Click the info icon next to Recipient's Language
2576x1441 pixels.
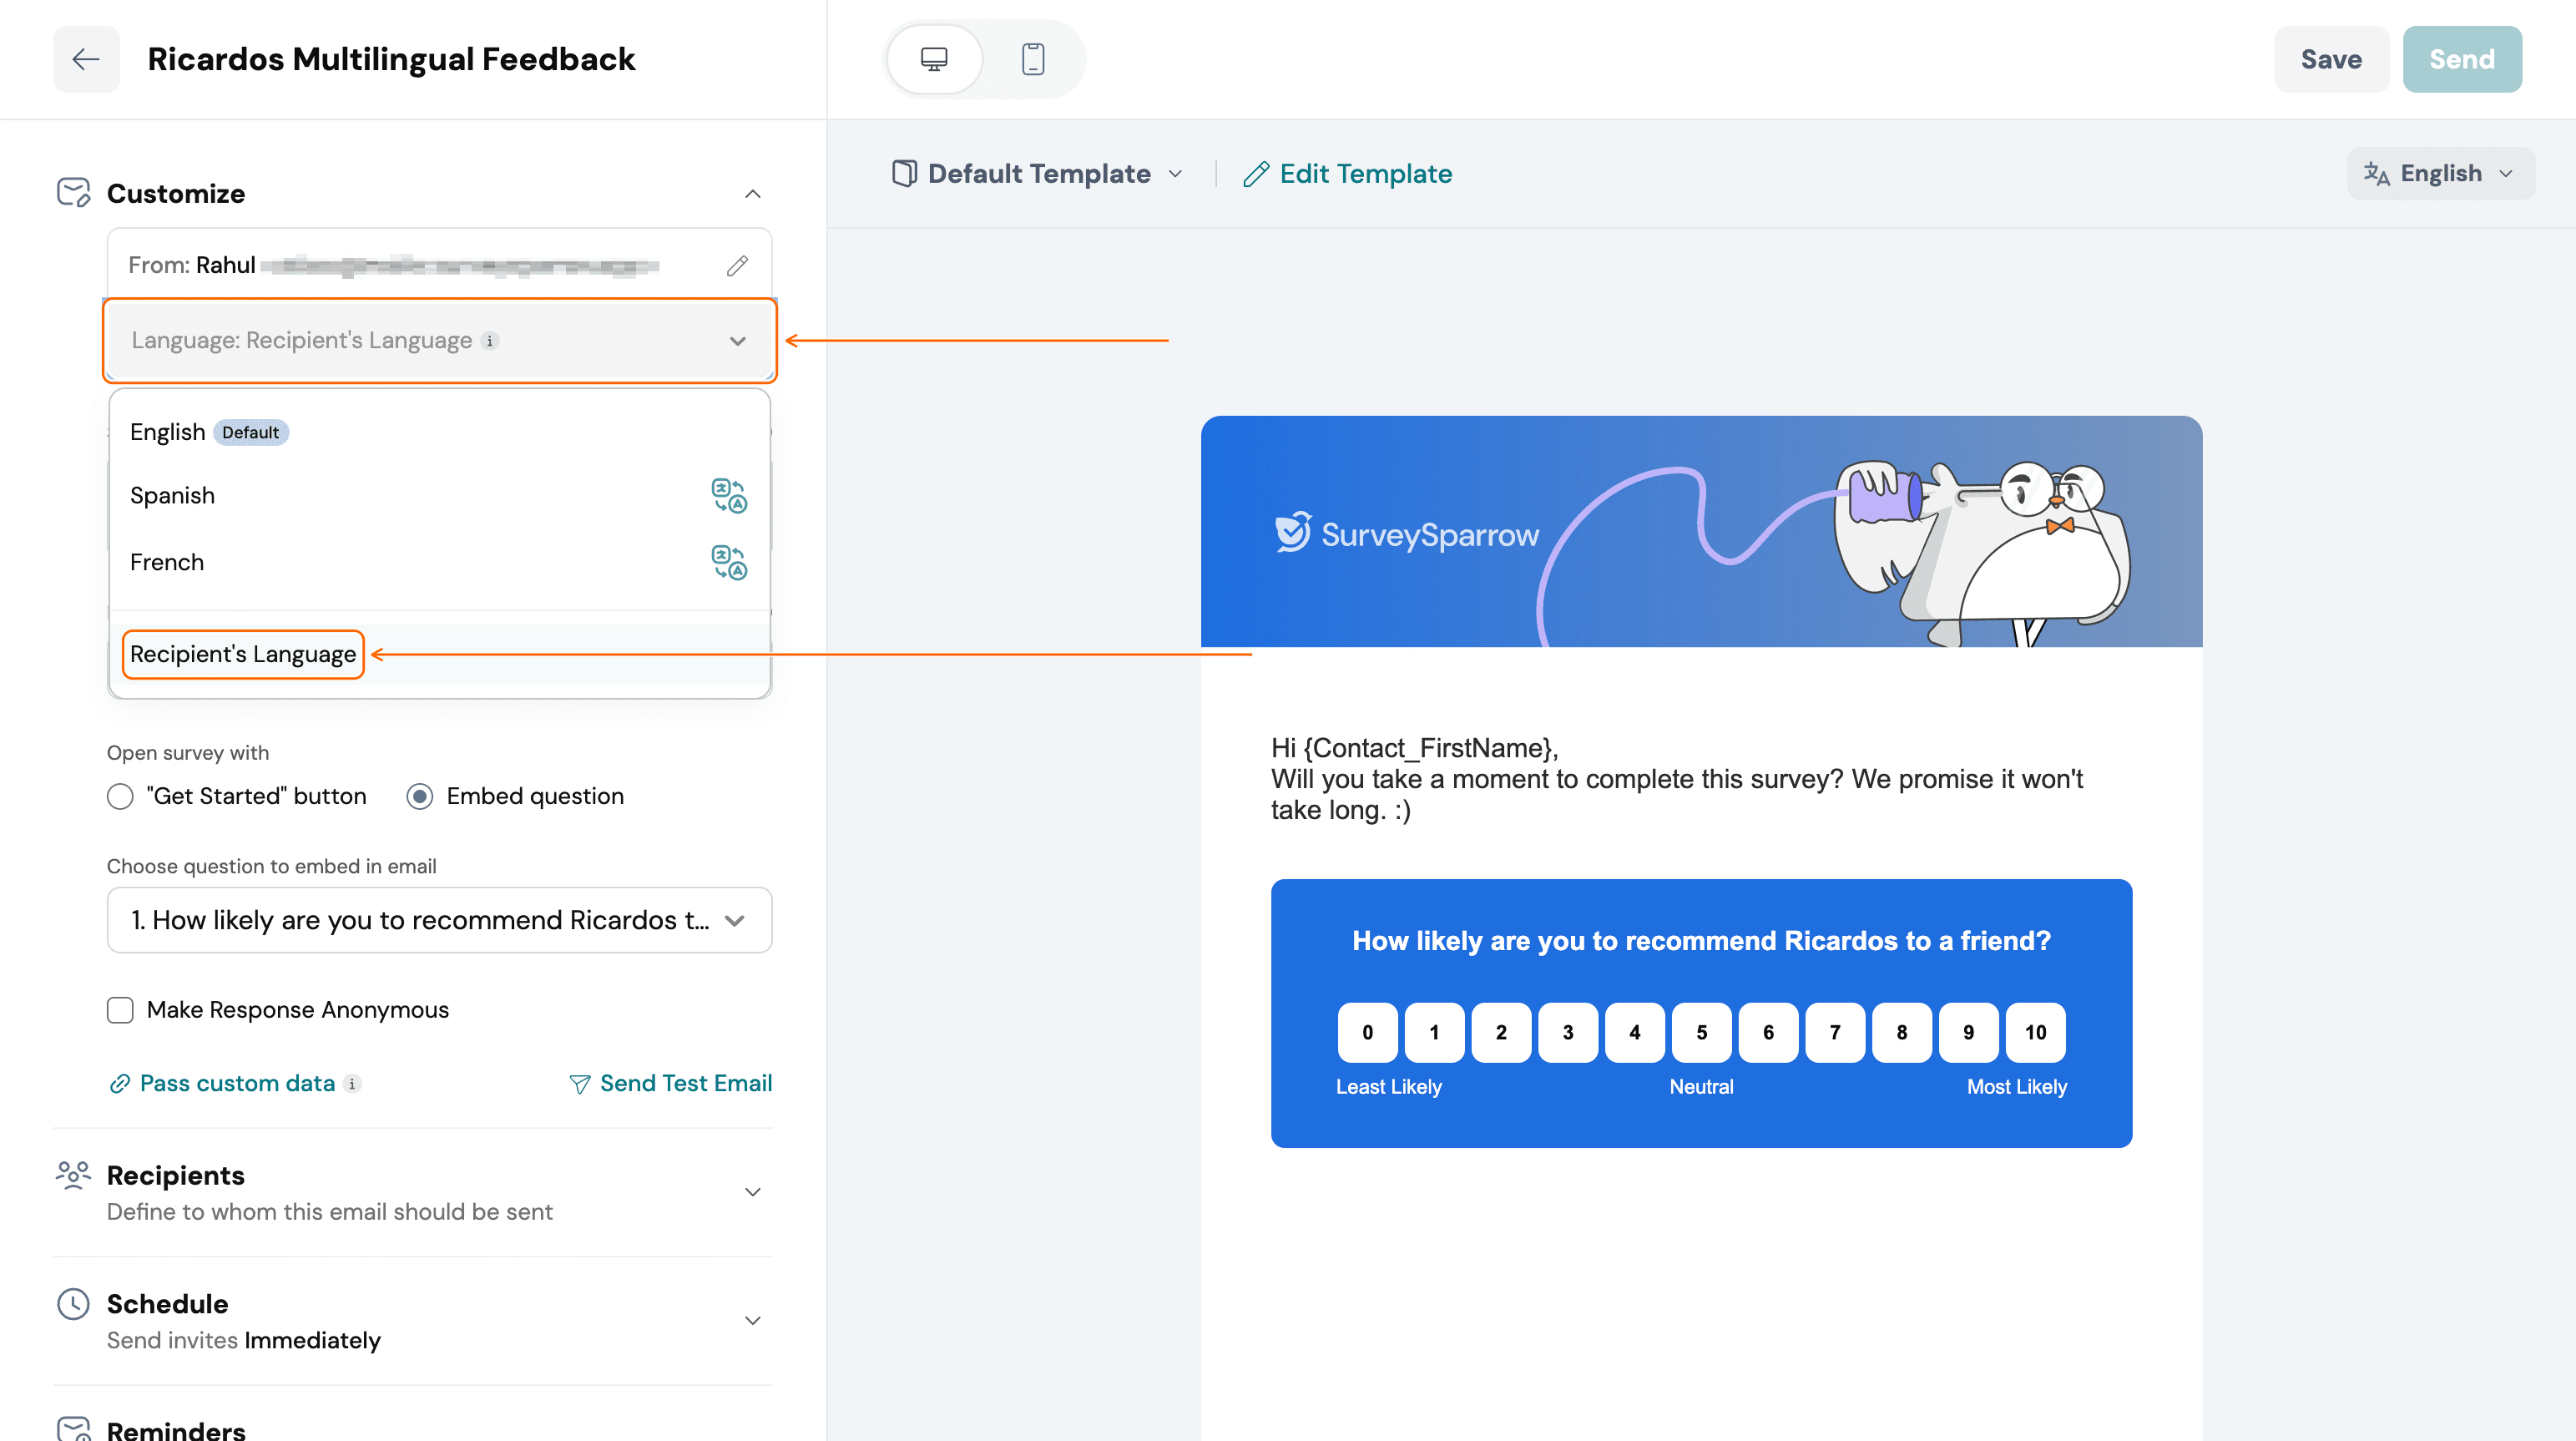coord(490,341)
